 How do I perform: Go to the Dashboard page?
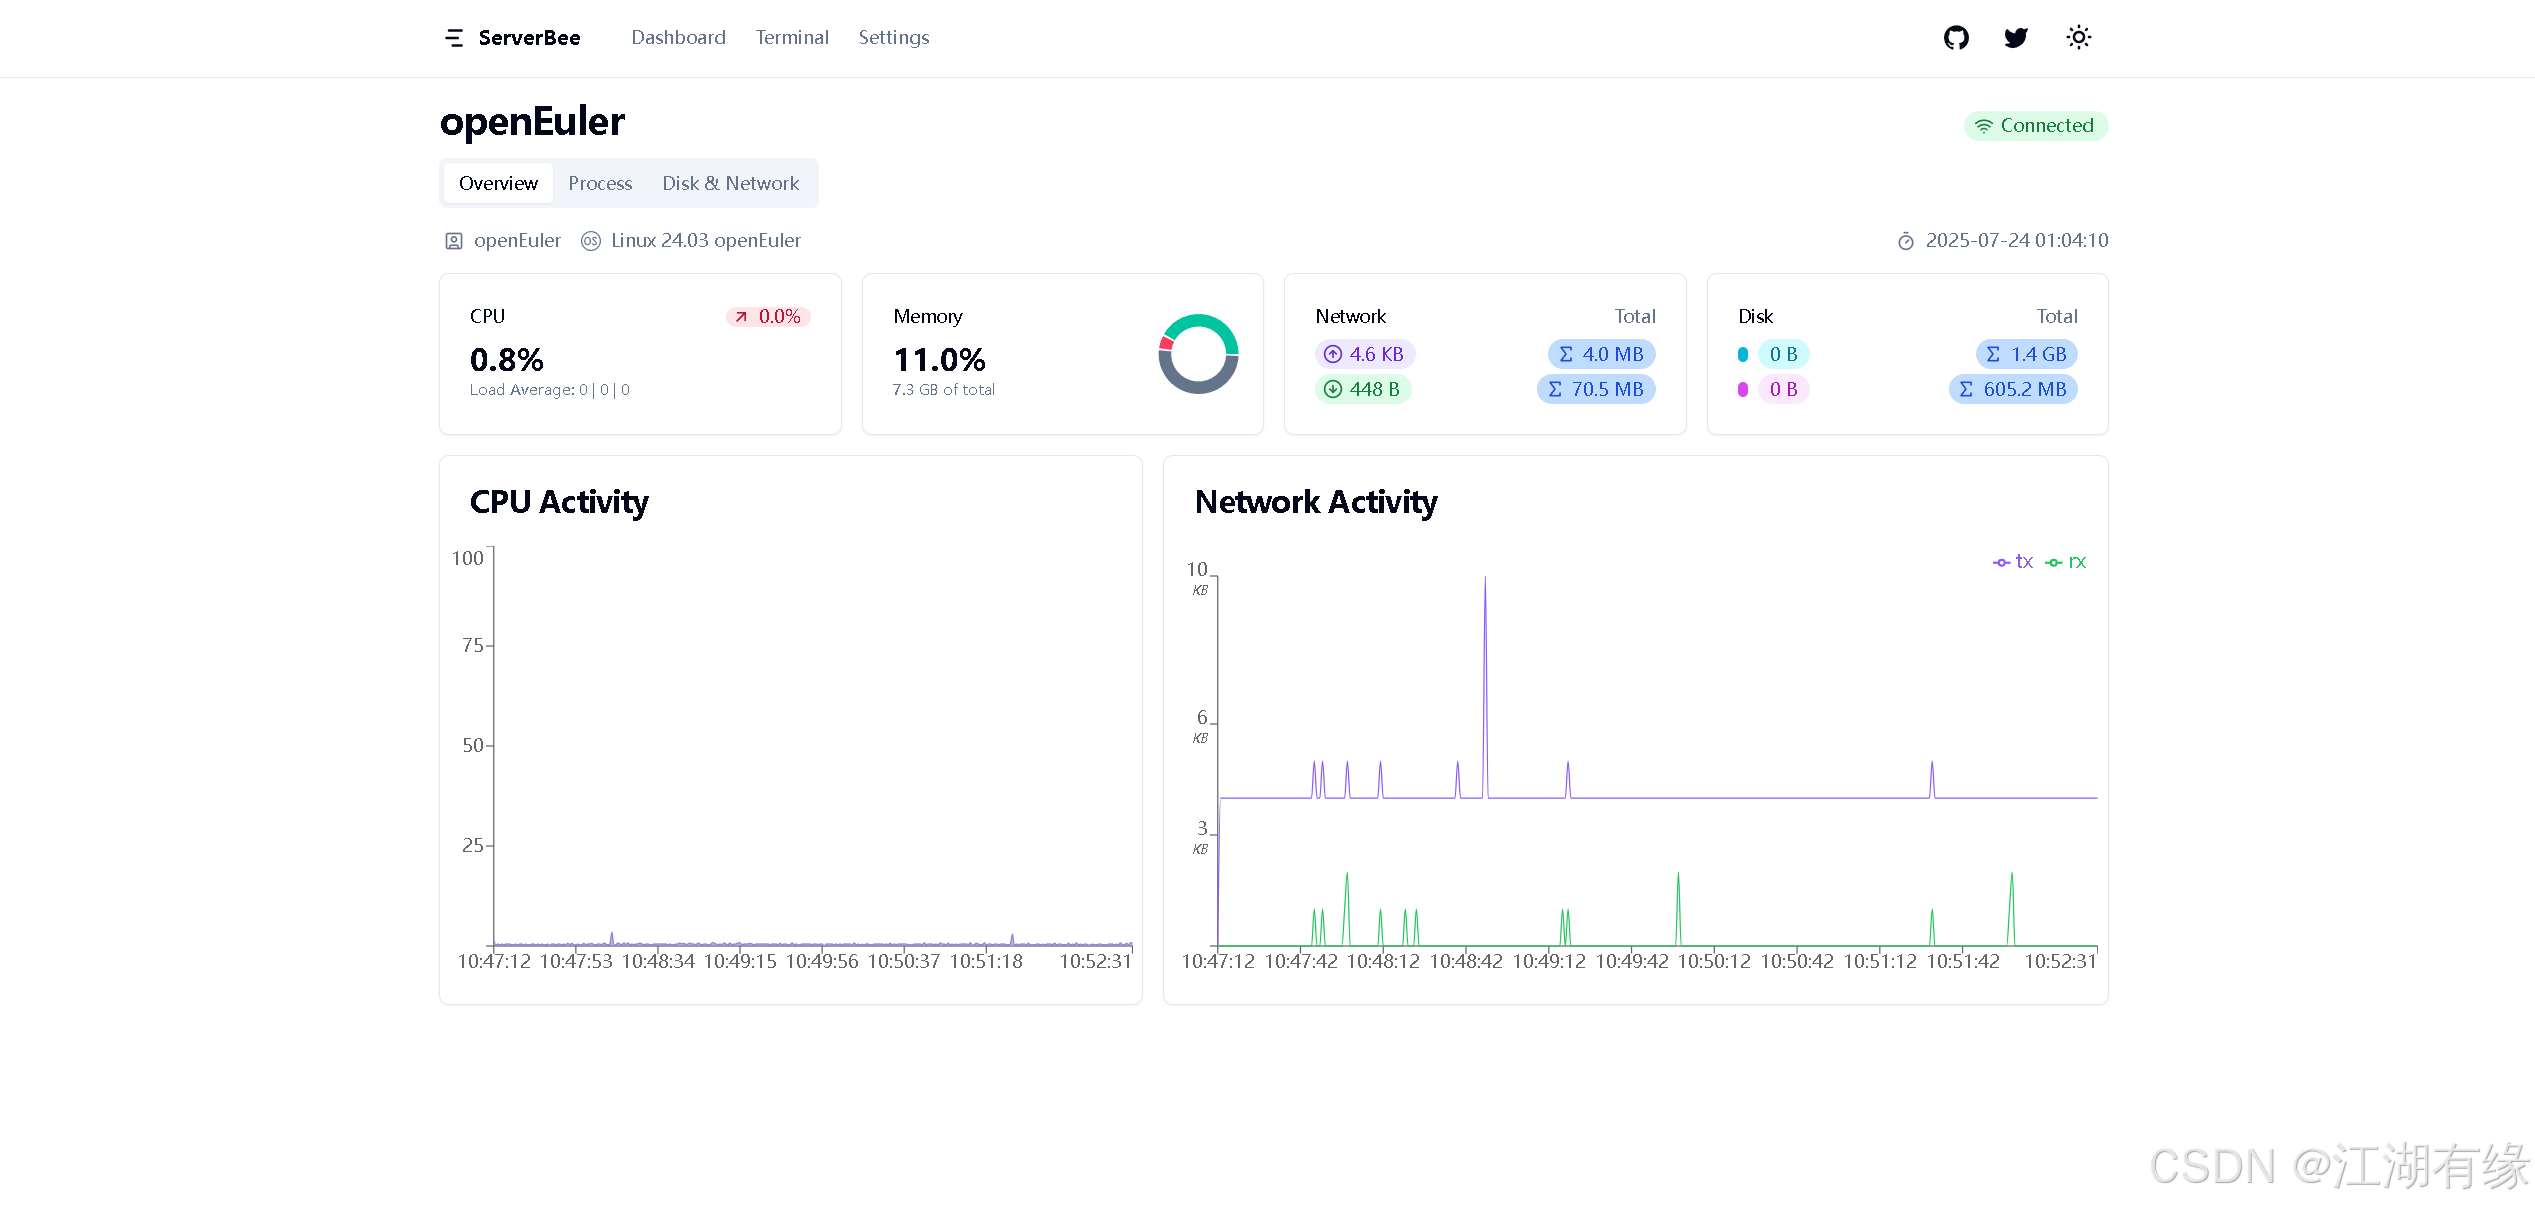pos(678,38)
